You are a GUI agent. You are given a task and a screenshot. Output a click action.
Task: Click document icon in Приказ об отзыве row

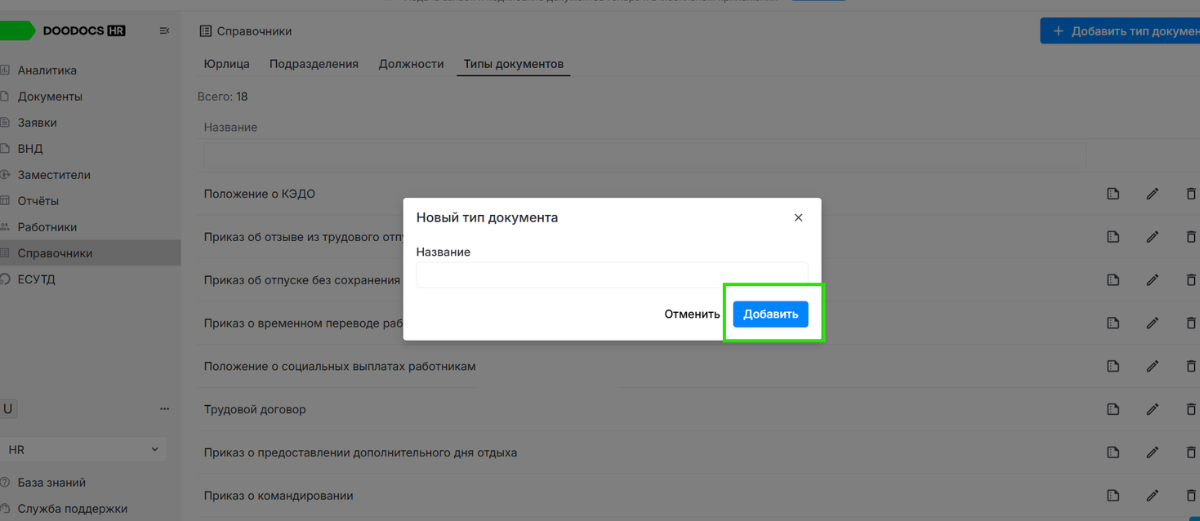pos(1113,237)
